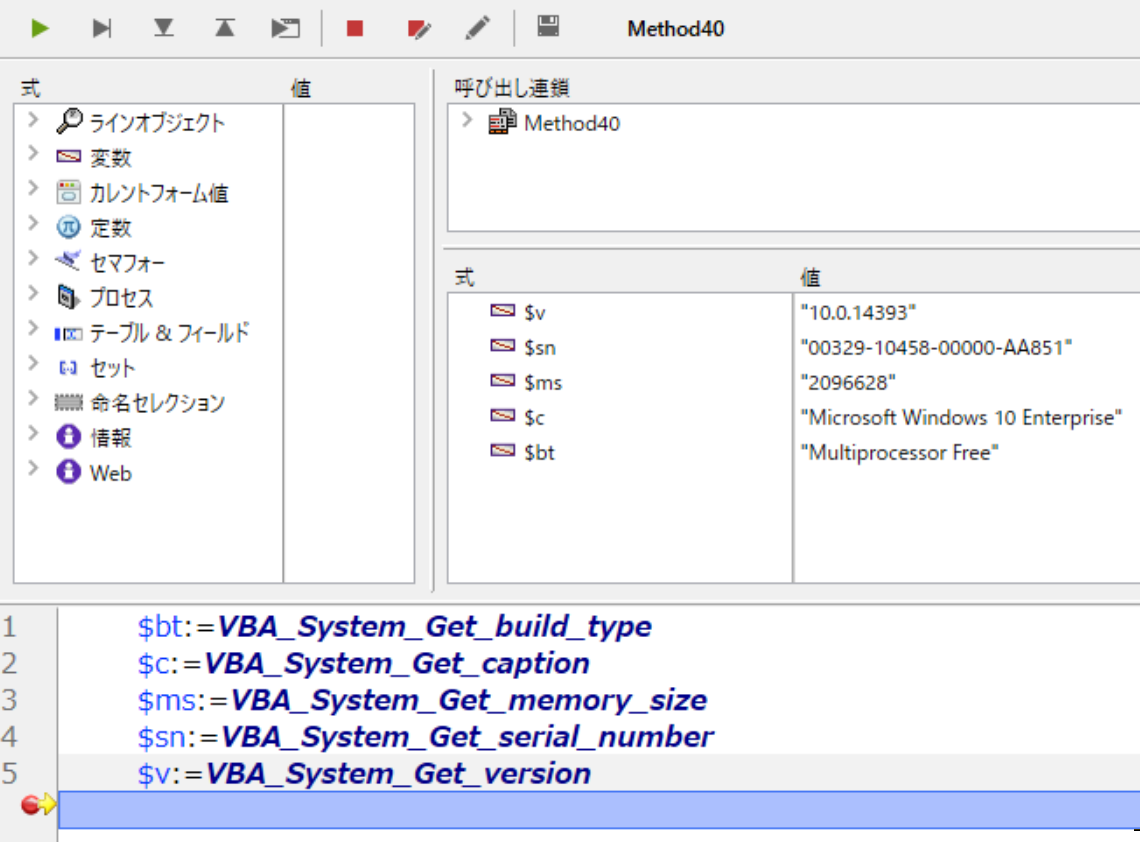Image resolution: width=1140 pixels, height=842 pixels.
Task: Click the Step Into debugger icon
Action: 163,27
